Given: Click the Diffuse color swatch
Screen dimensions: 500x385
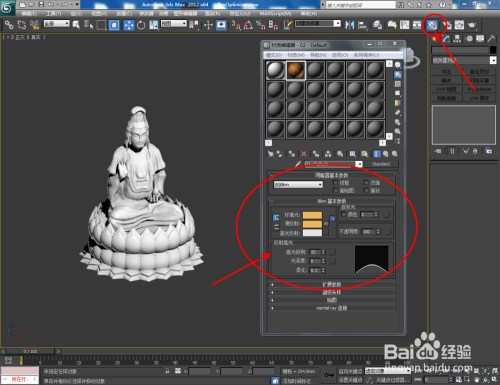Looking at the screenshot, I should tap(312, 224).
